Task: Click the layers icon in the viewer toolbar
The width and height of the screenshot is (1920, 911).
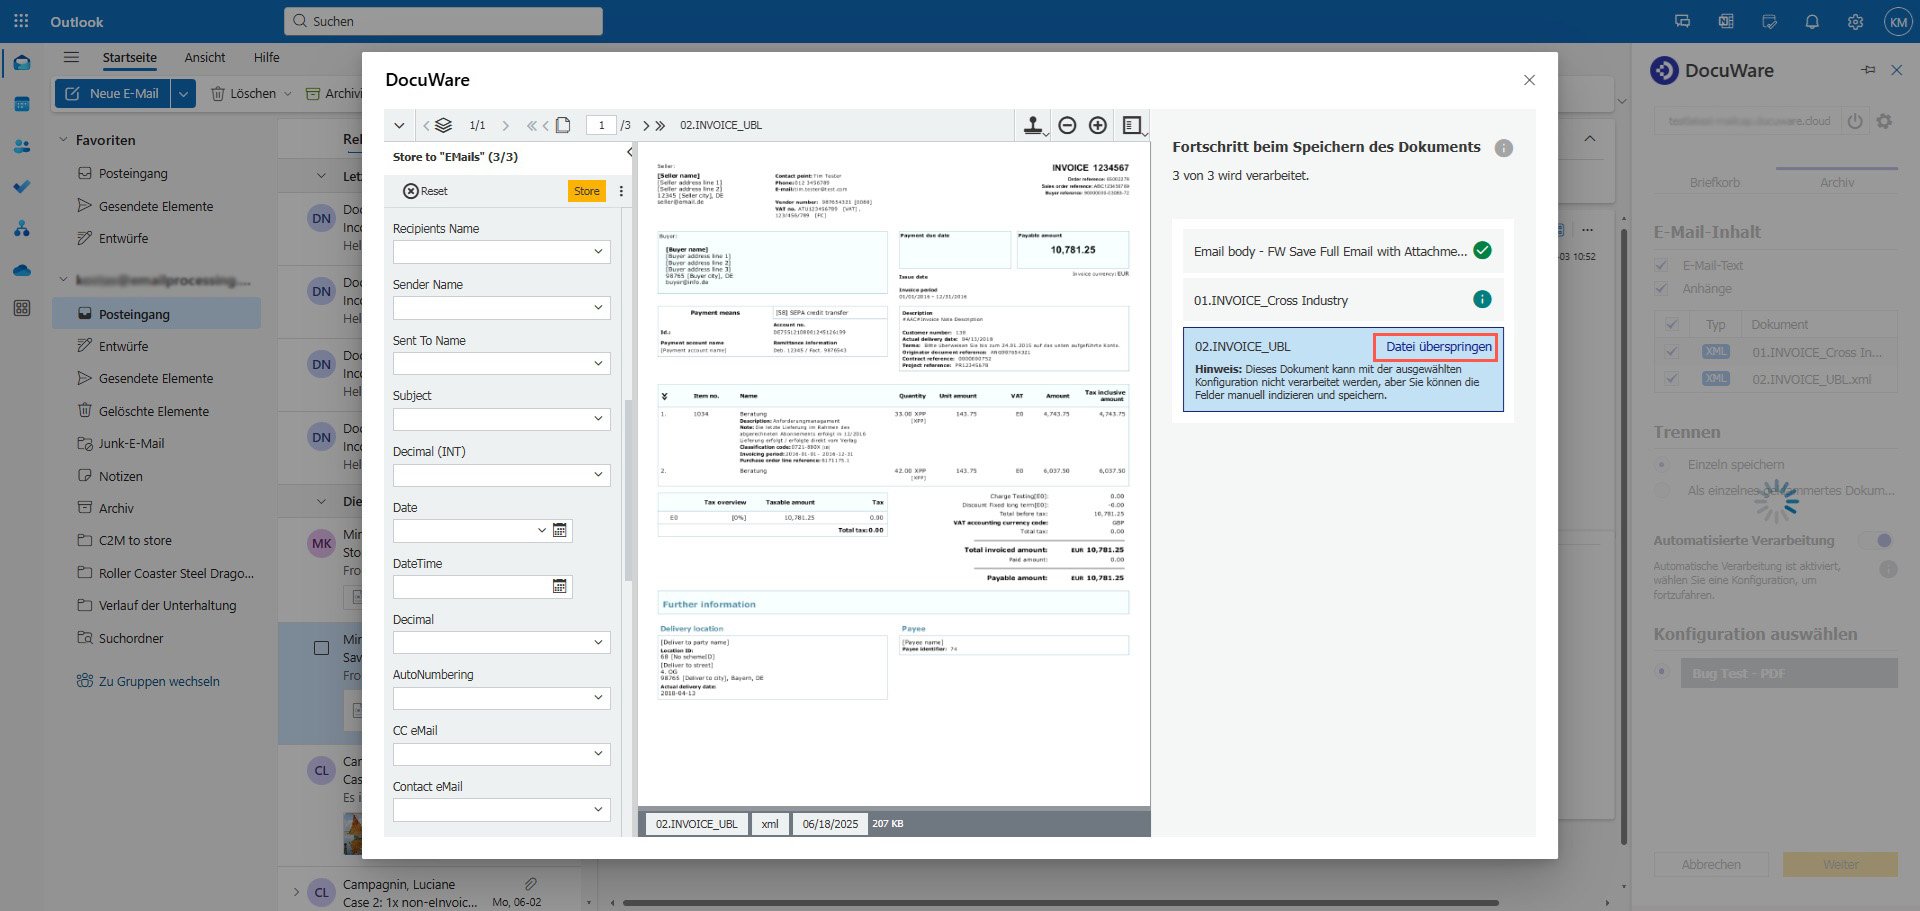Action: tap(442, 125)
